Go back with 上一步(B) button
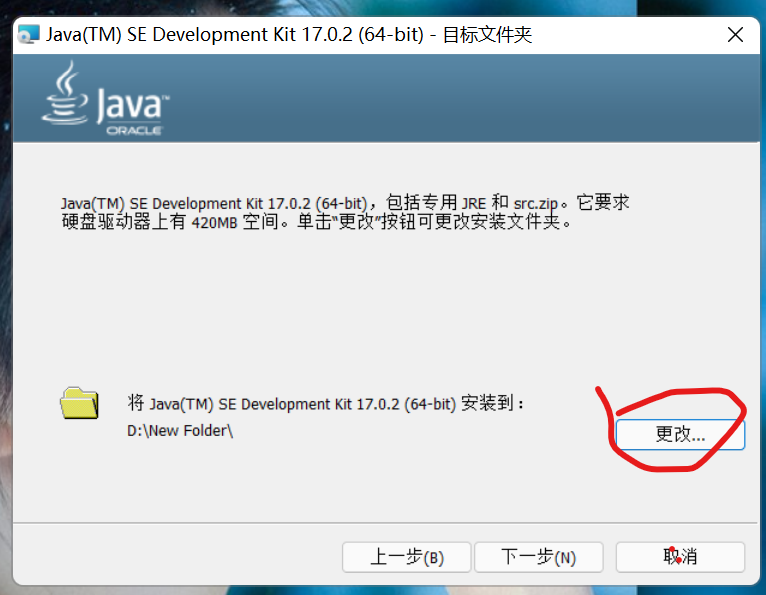This screenshot has height=595, width=766. point(406,557)
